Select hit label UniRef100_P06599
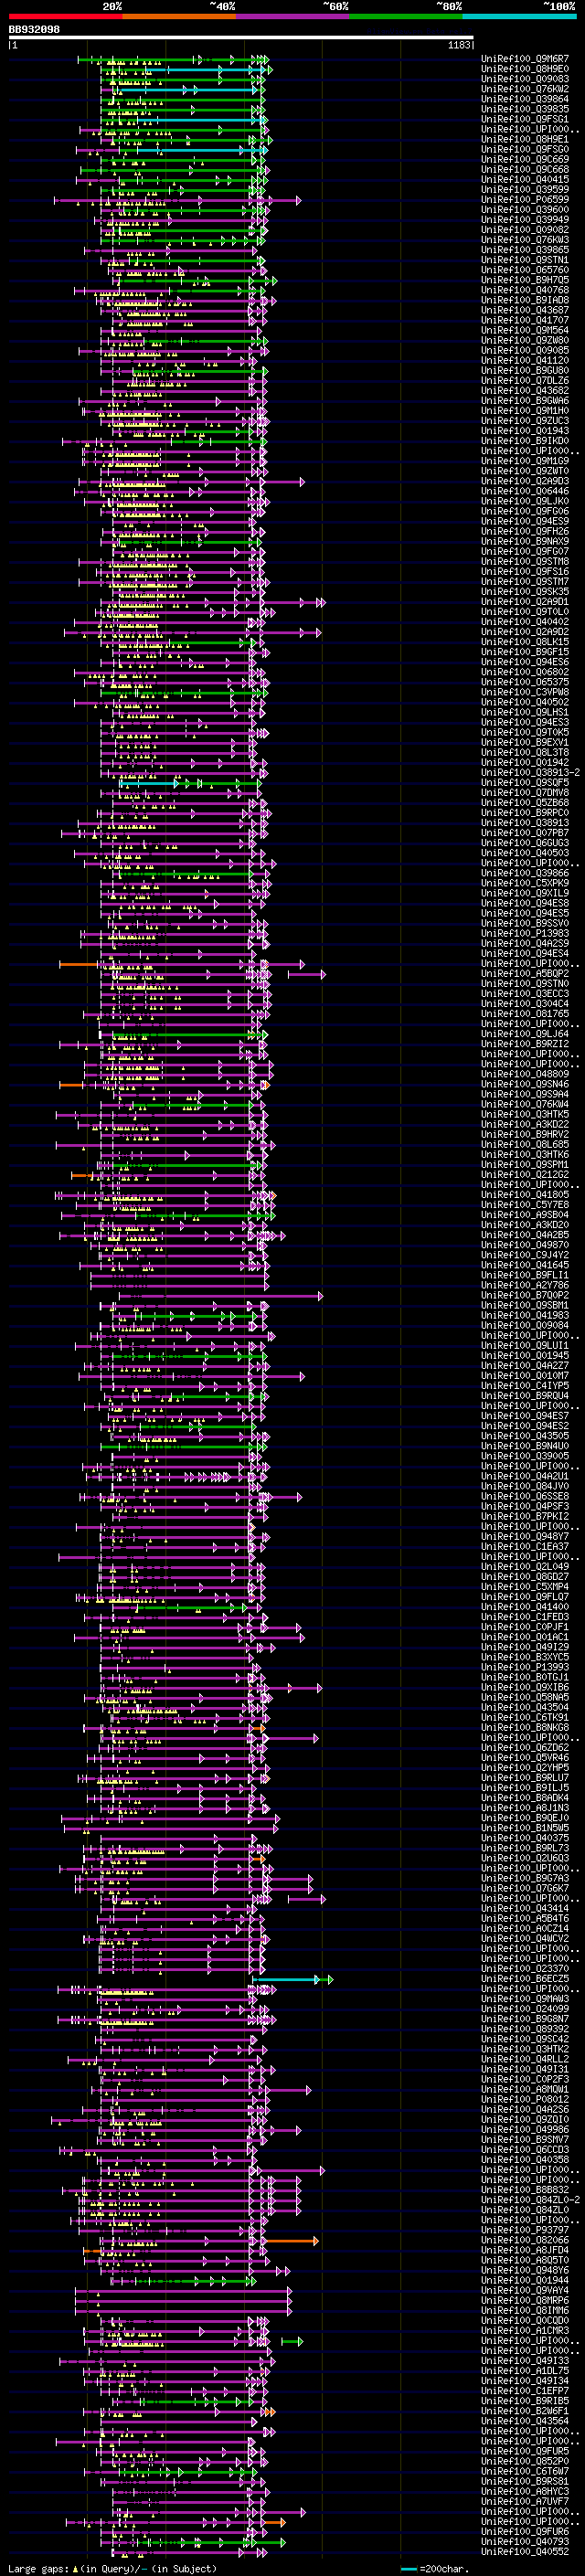The image size is (585, 2576). (x=525, y=200)
